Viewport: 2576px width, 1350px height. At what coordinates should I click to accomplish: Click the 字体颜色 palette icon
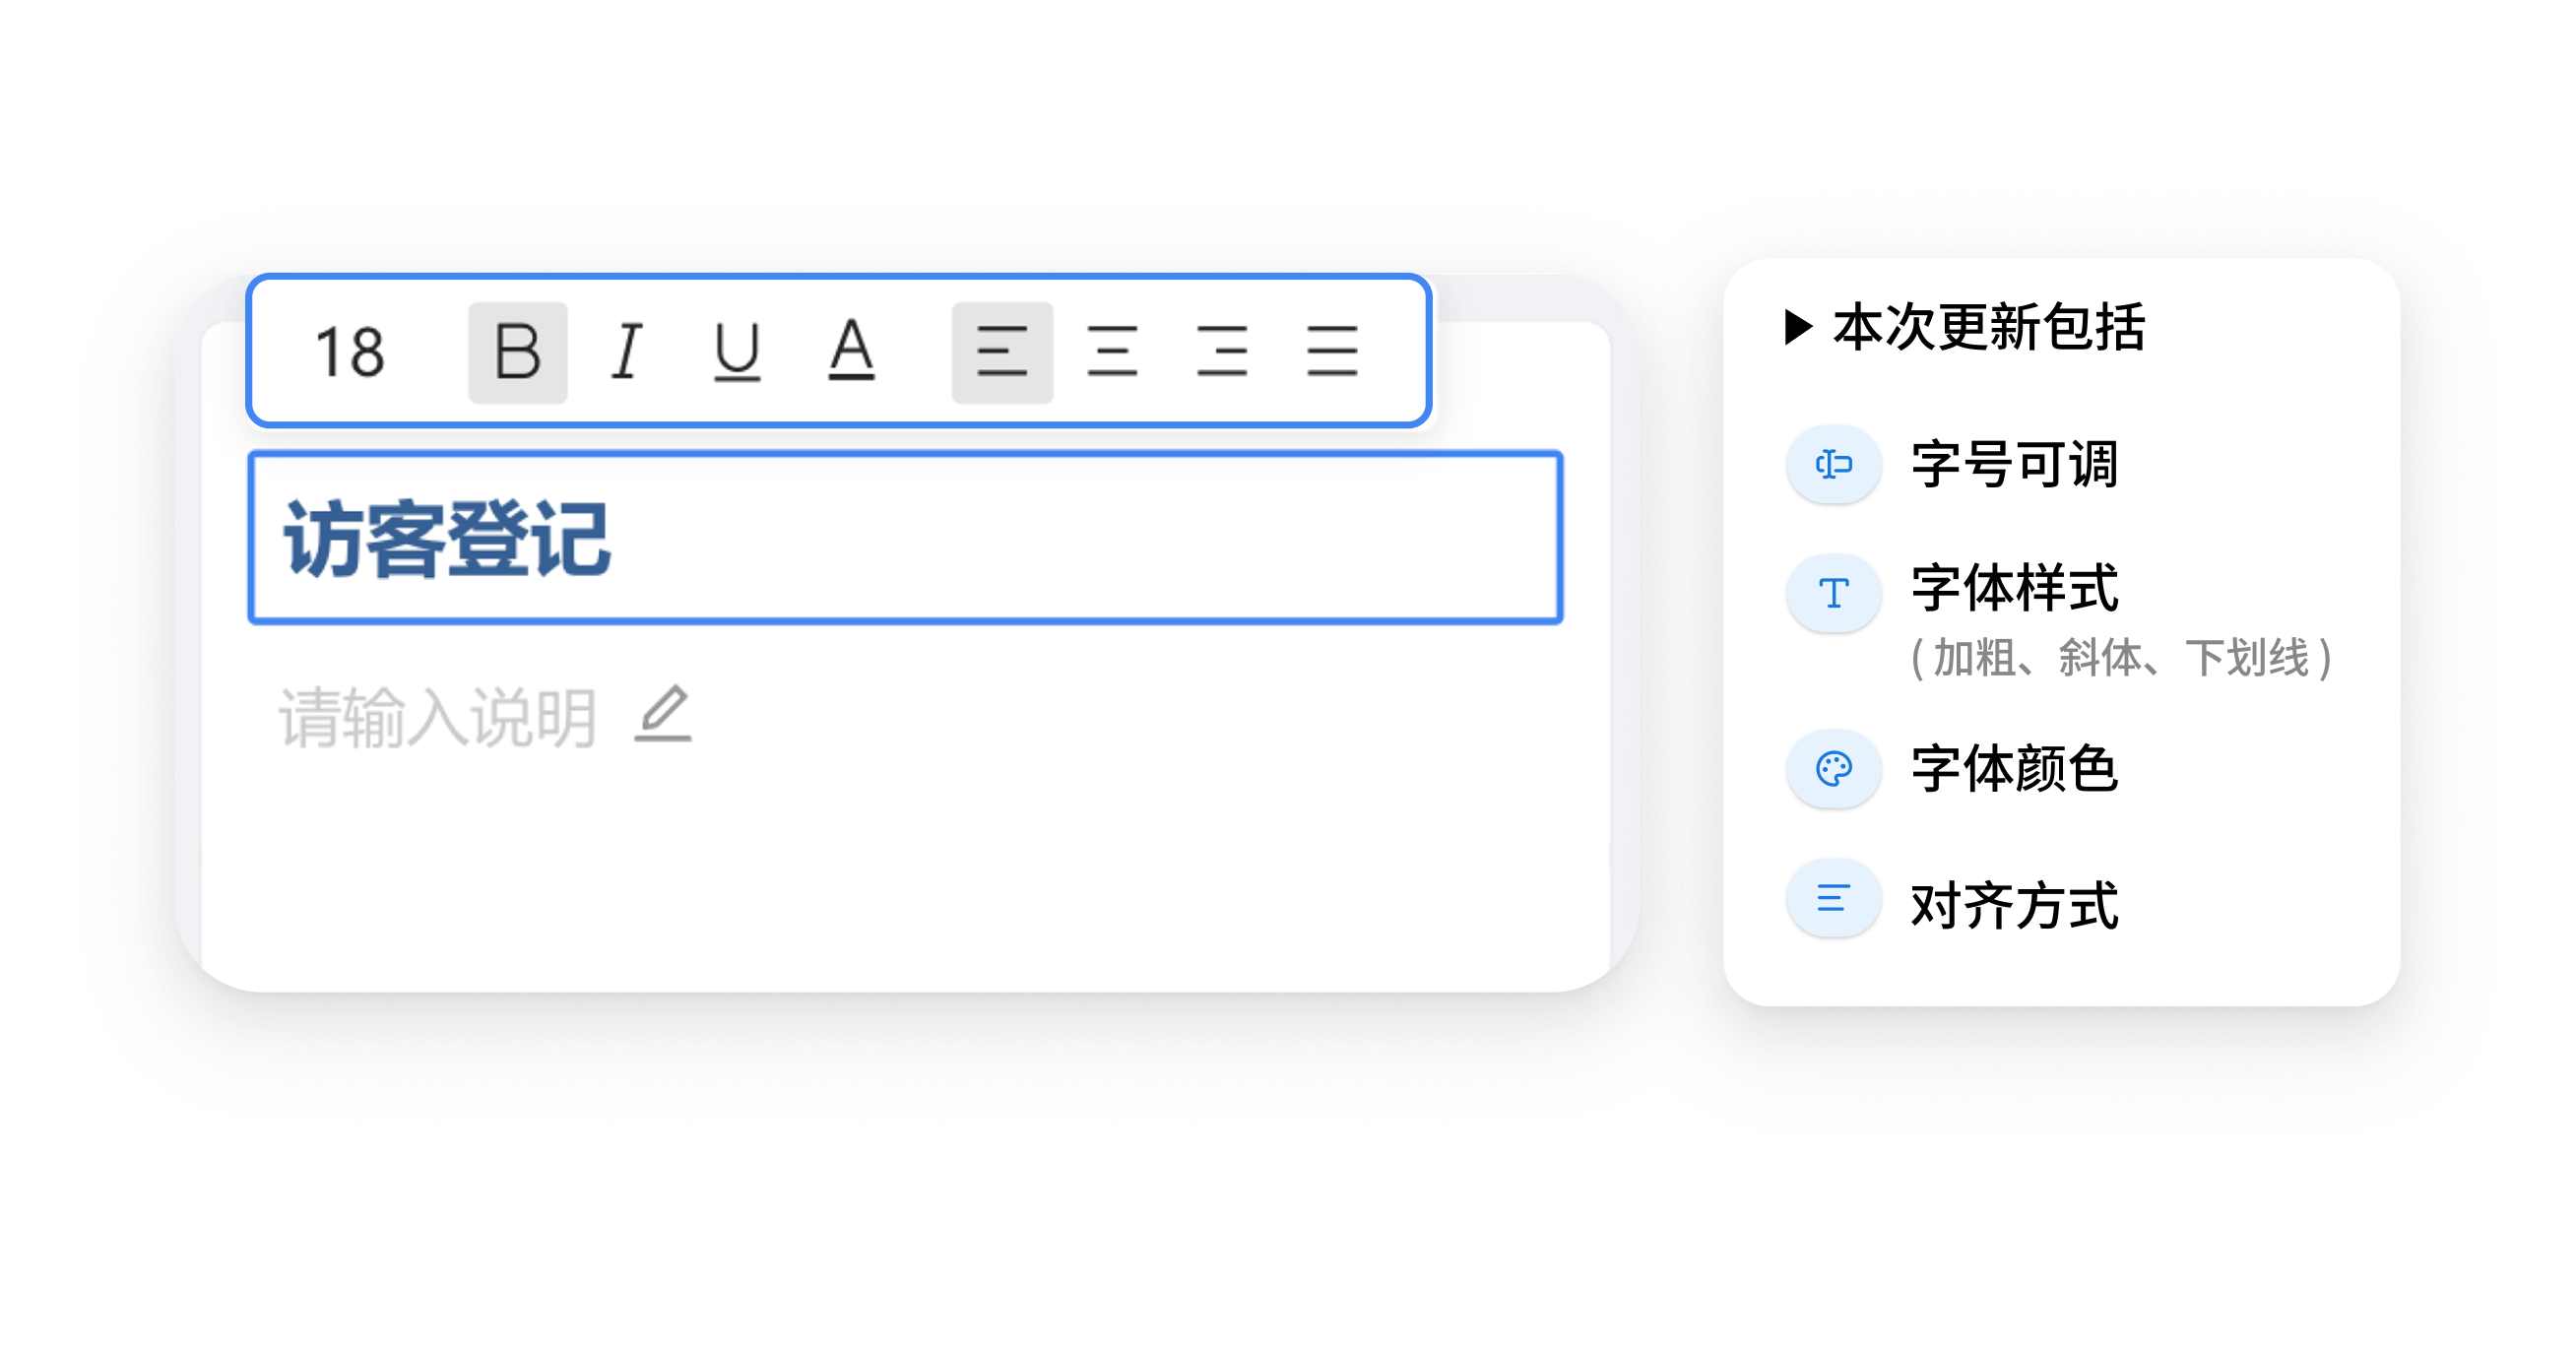click(1833, 770)
